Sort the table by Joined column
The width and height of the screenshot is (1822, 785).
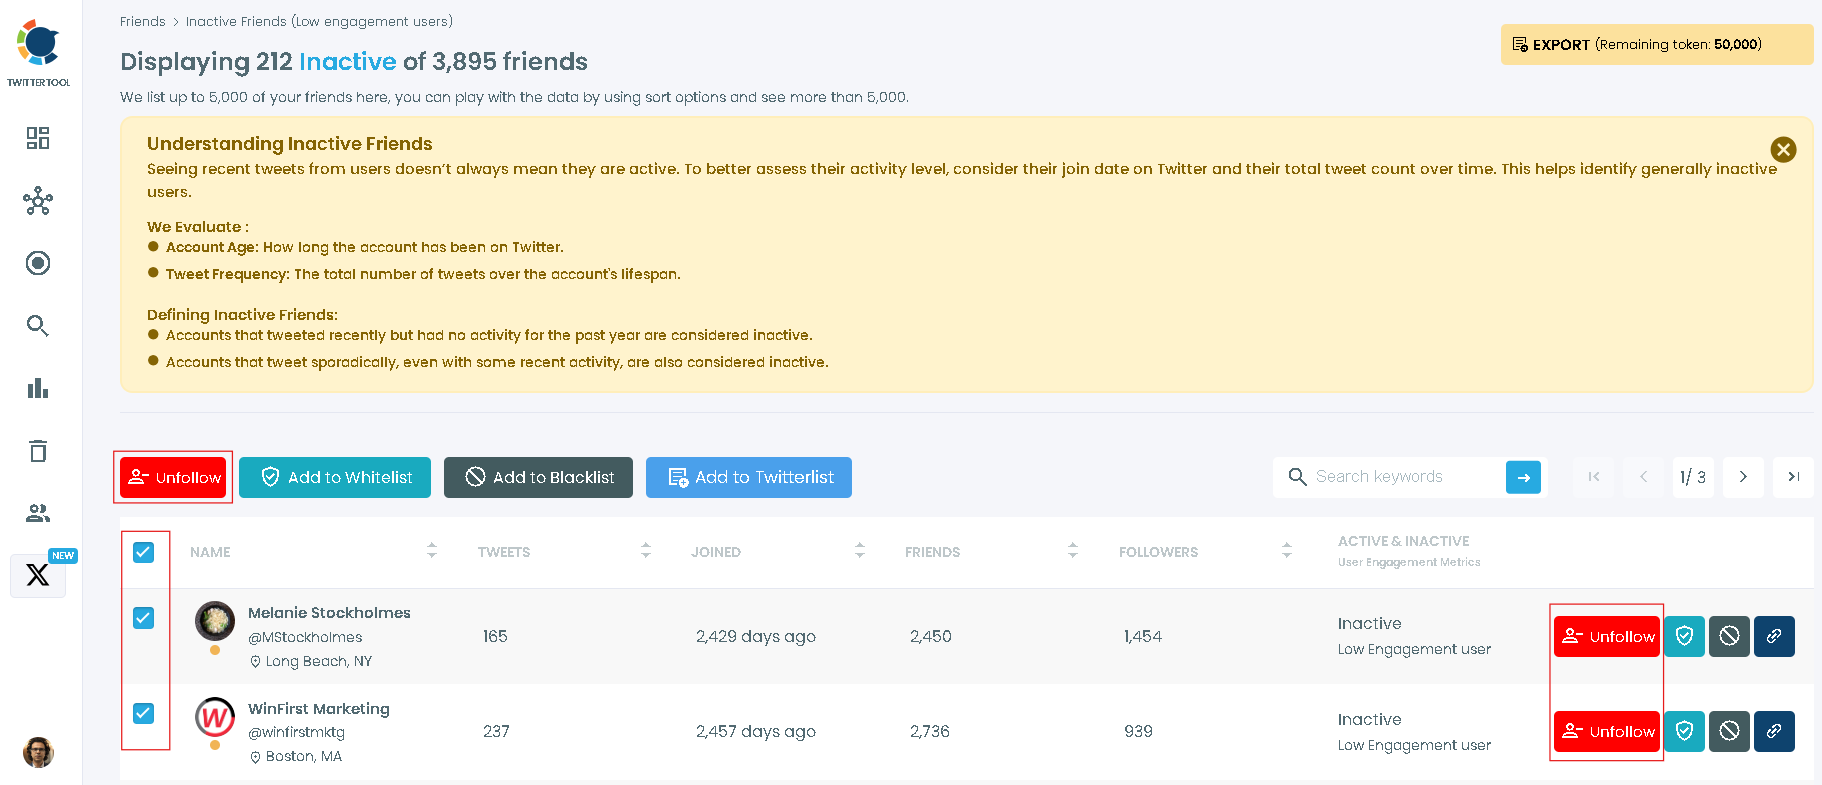pos(860,551)
